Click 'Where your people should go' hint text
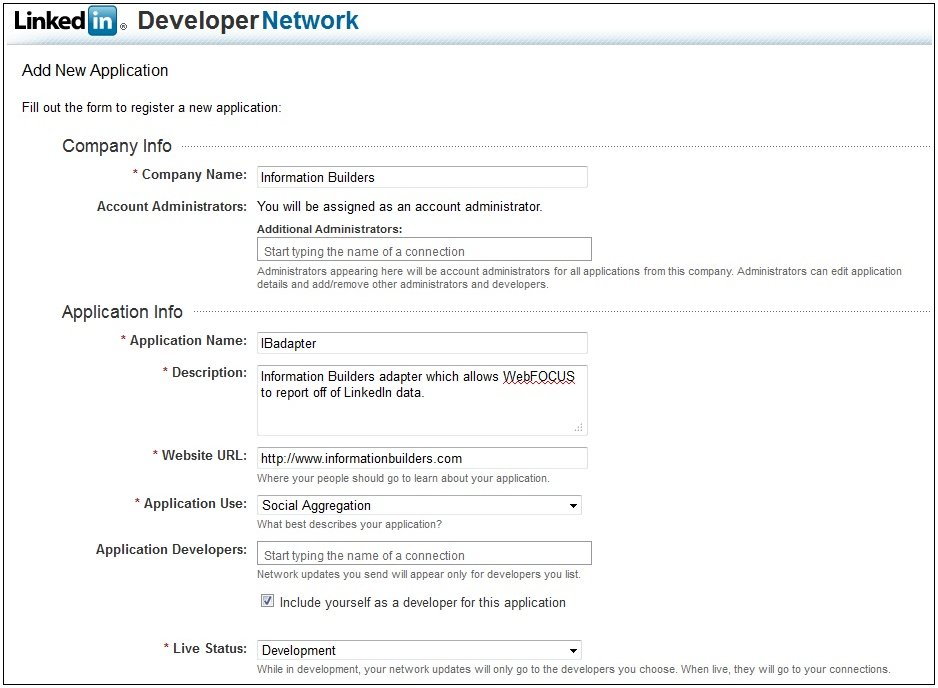This screenshot has width=938, height=688. click(x=403, y=478)
